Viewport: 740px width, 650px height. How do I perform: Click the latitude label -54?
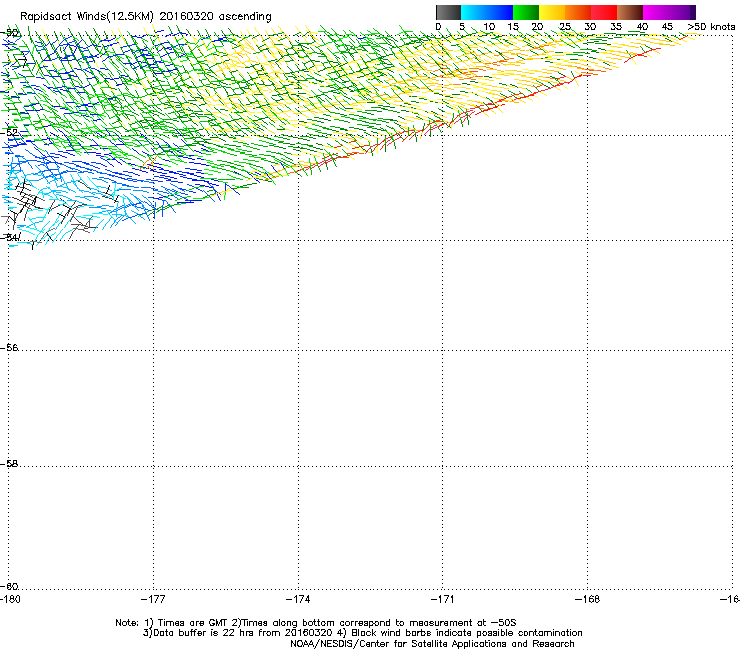[x=10, y=237]
